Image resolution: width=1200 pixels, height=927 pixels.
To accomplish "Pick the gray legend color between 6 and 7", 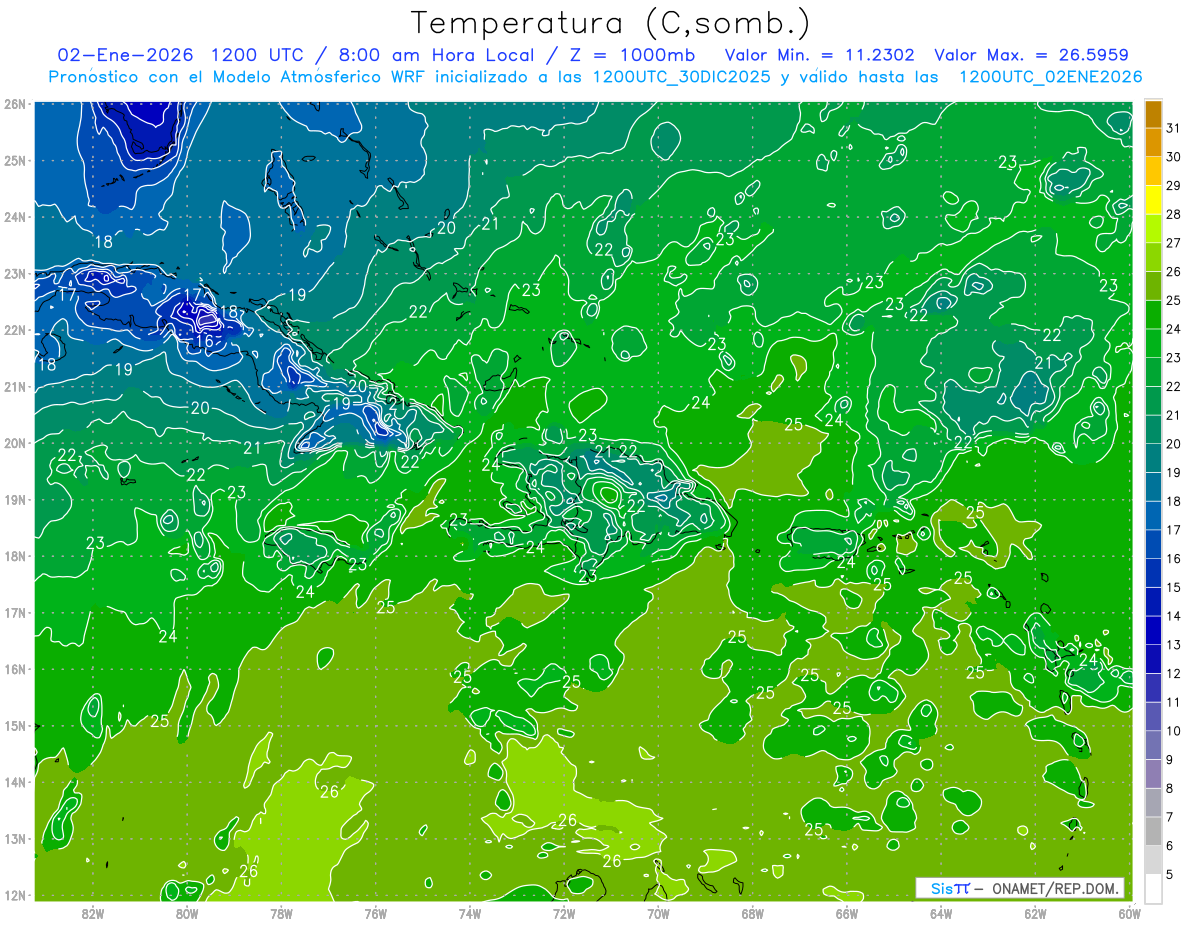I will 1153,831.
